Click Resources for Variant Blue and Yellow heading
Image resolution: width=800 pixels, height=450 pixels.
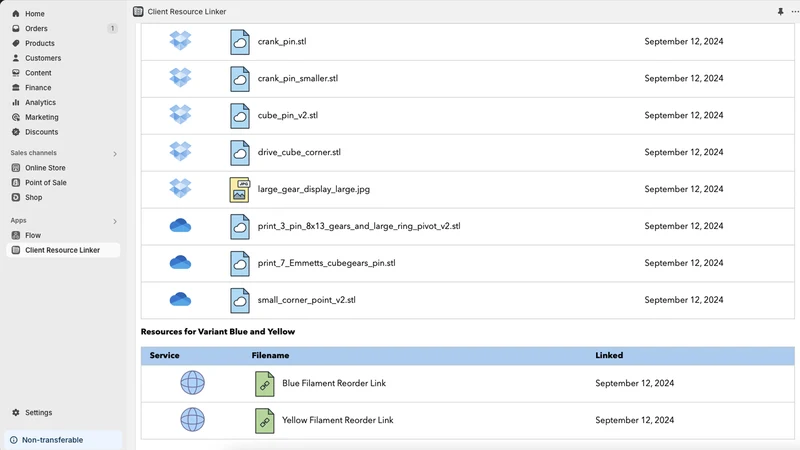coord(218,332)
